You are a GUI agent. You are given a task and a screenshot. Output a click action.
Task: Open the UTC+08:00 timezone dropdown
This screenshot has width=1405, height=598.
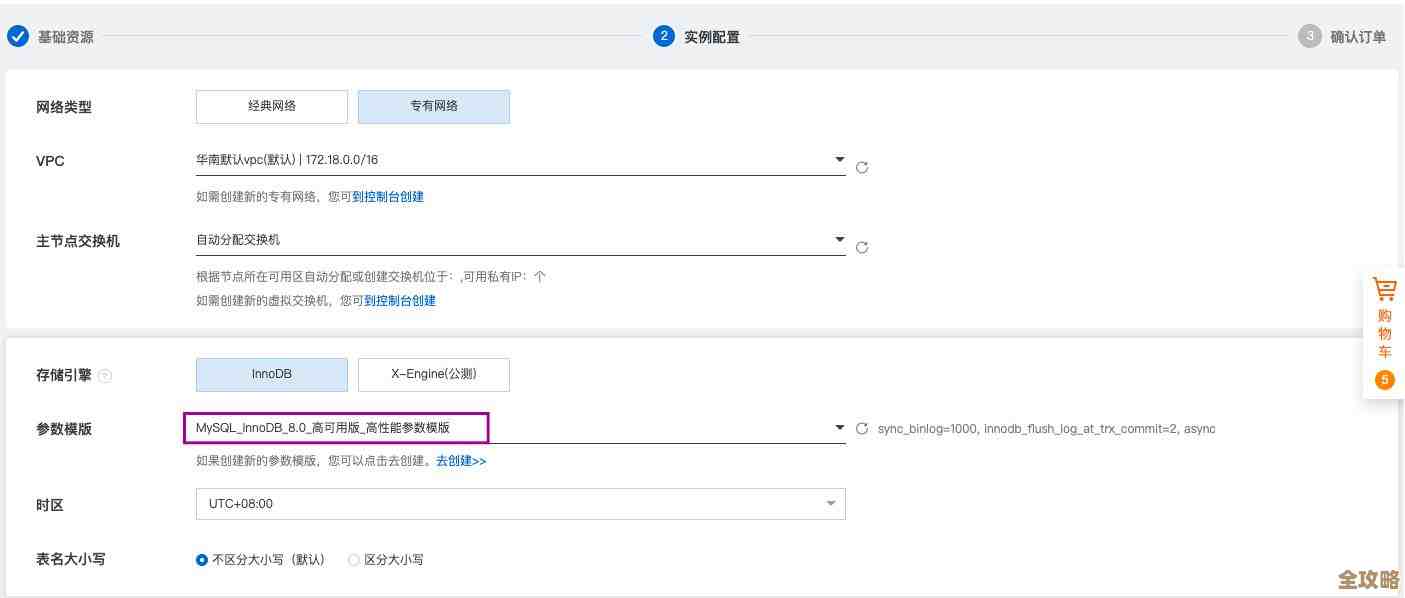click(x=830, y=503)
